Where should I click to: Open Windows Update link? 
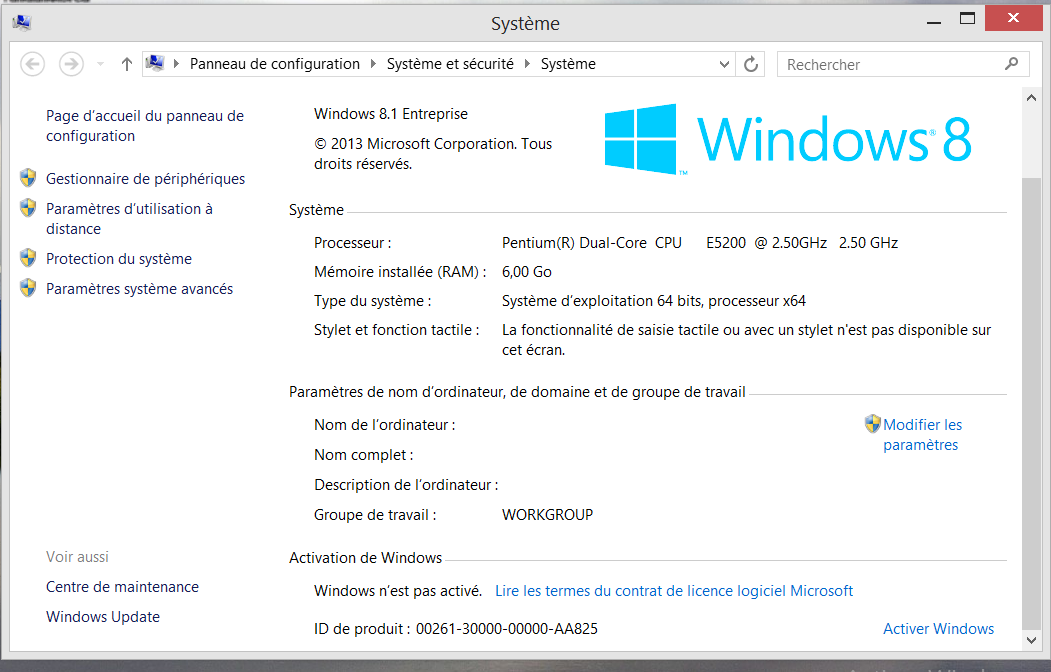(103, 617)
